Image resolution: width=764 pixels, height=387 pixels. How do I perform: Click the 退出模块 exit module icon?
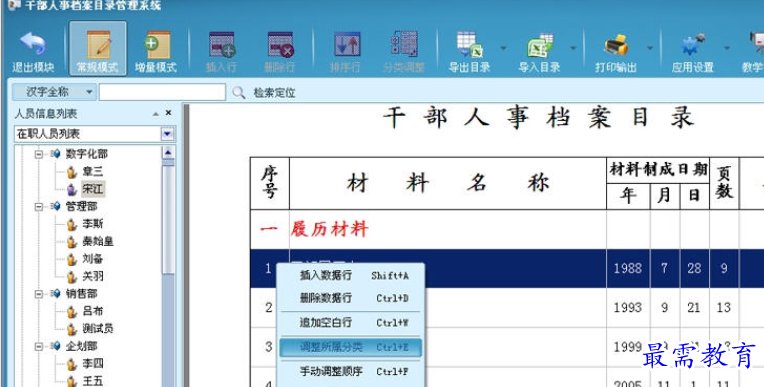(x=33, y=44)
